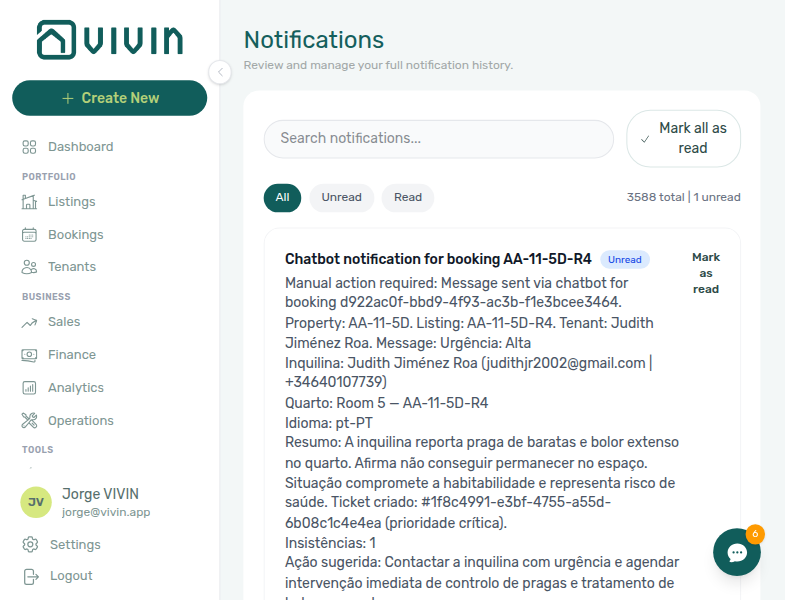Image resolution: width=785 pixels, height=600 pixels.
Task: Click the +34640107739 phone number
Action: point(334,382)
